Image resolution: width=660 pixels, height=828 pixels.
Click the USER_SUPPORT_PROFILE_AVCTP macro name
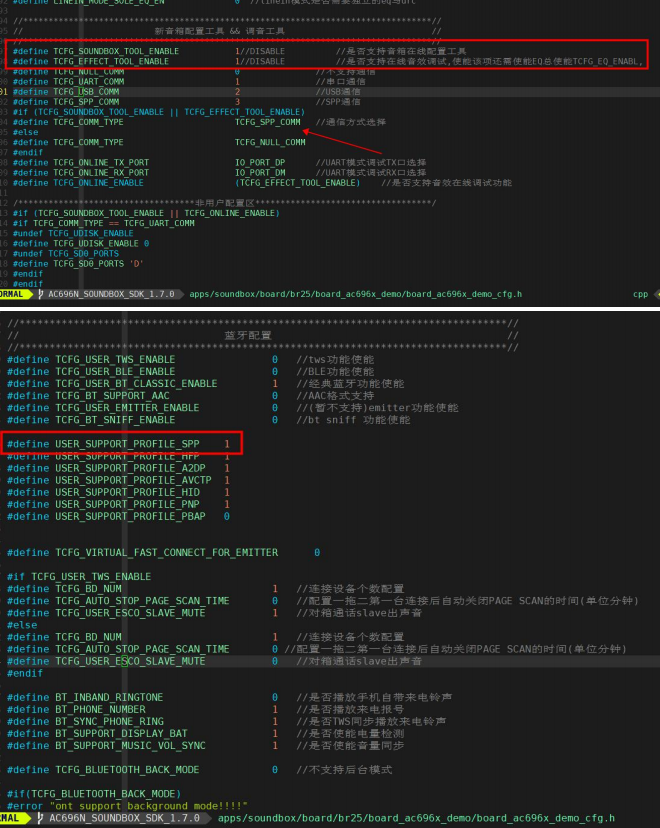pyautogui.click(x=133, y=481)
